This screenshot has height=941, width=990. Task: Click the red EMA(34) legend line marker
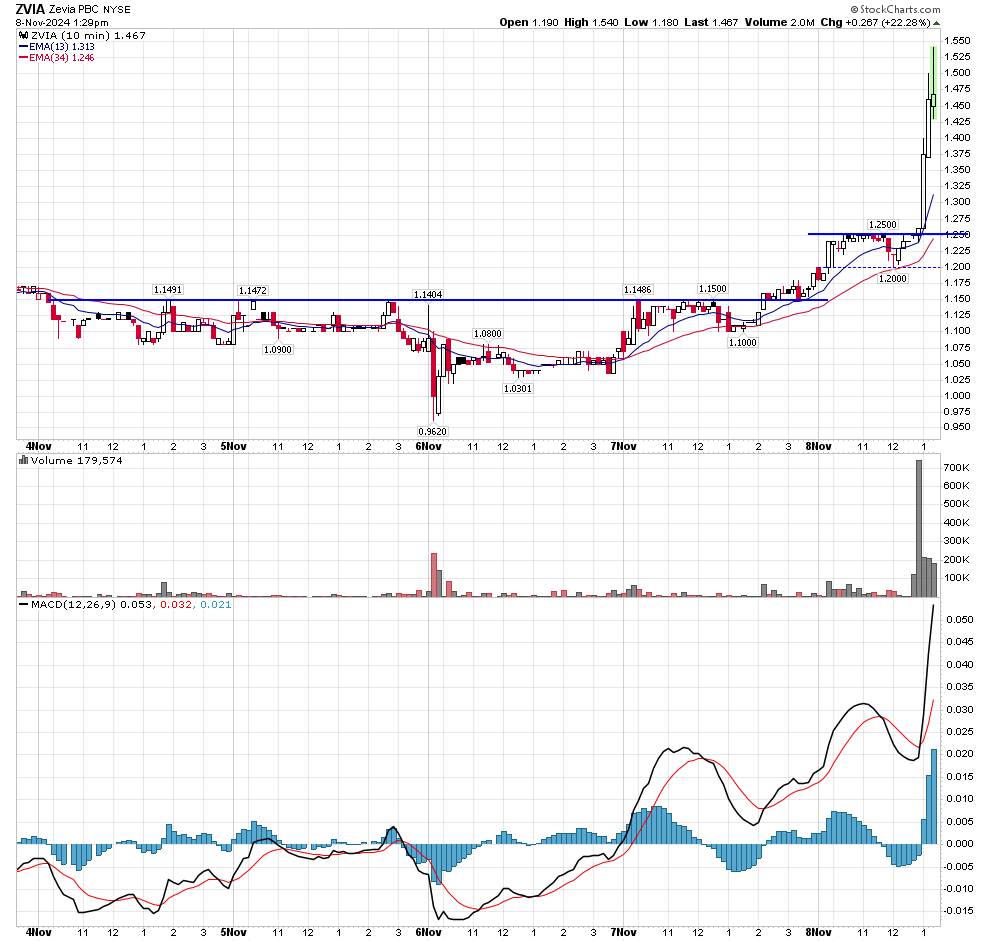click(25, 58)
